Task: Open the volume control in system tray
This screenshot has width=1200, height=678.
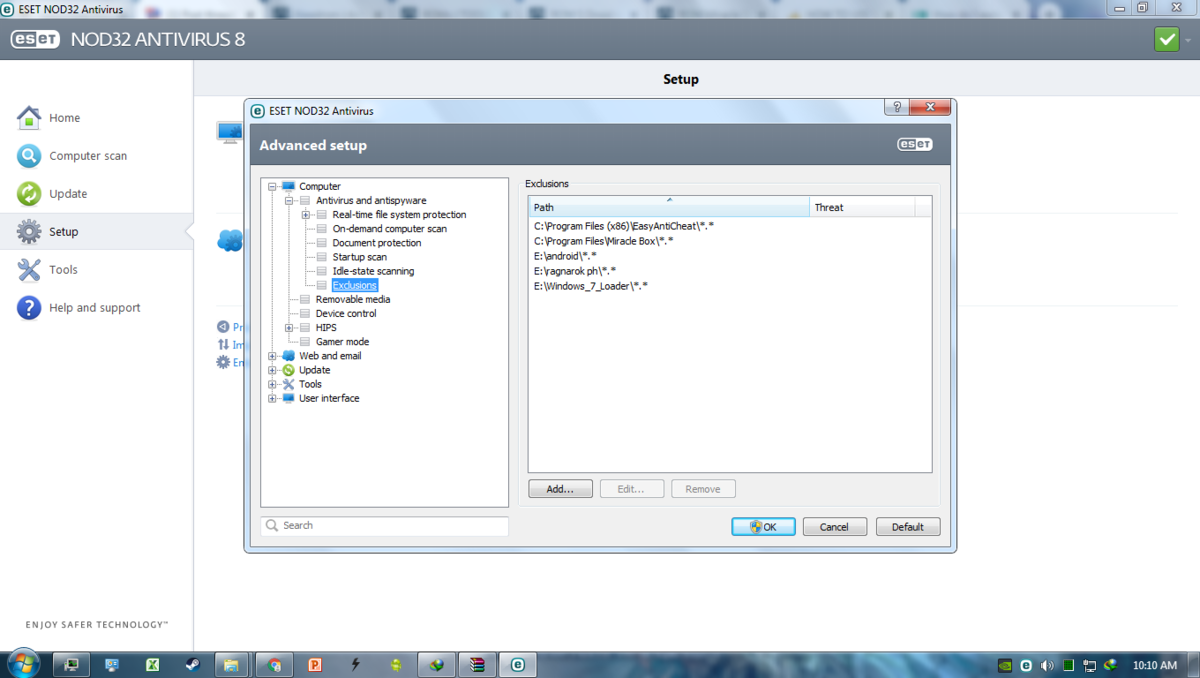Action: (1047, 665)
